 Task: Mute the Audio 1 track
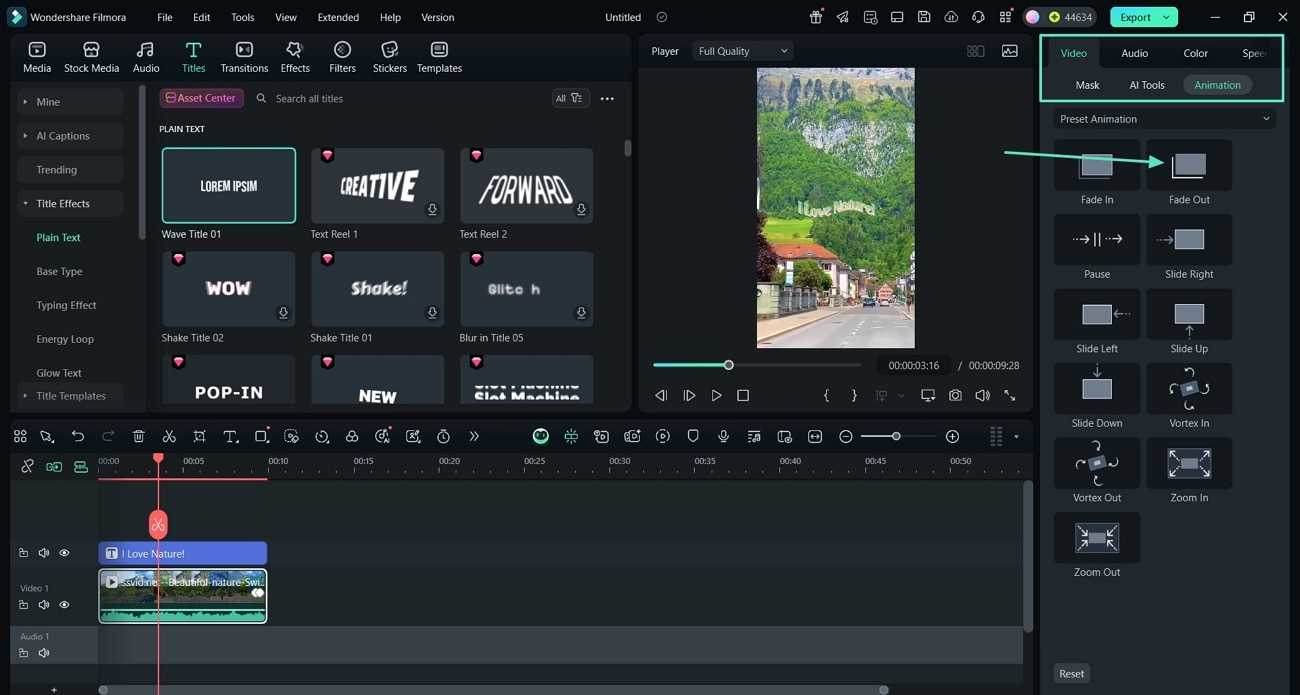pyautogui.click(x=43, y=652)
